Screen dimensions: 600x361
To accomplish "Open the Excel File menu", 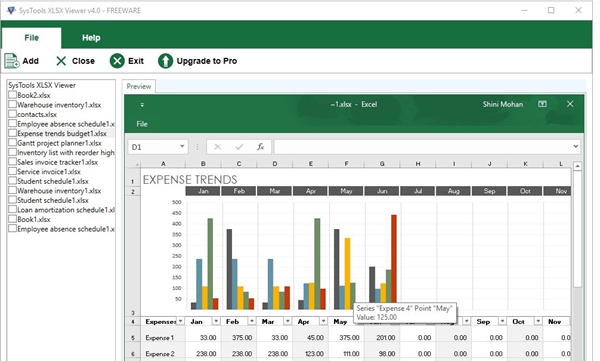I will click(142, 124).
